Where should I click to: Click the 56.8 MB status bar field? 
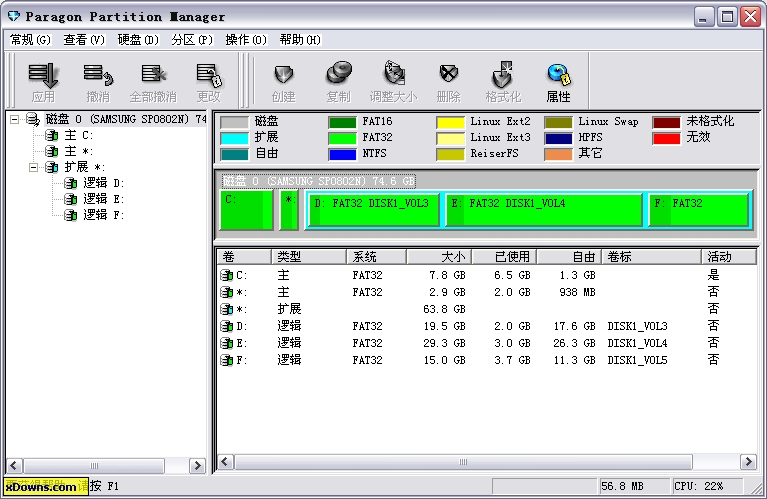[634, 486]
